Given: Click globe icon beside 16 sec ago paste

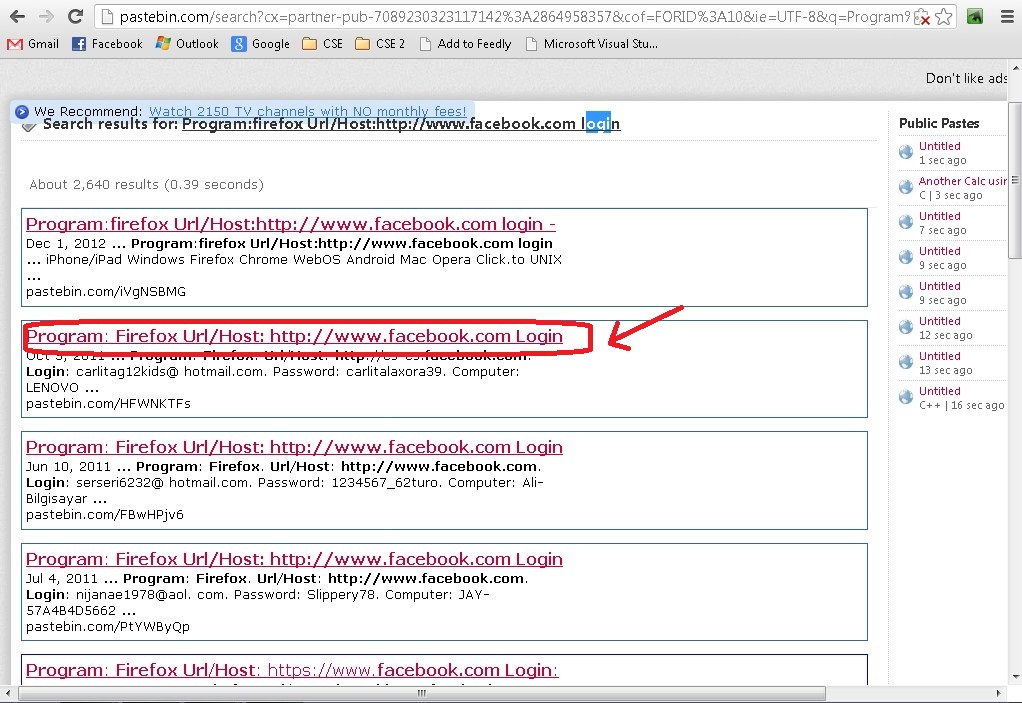Looking at the screenshot, I should pos(906,397).
